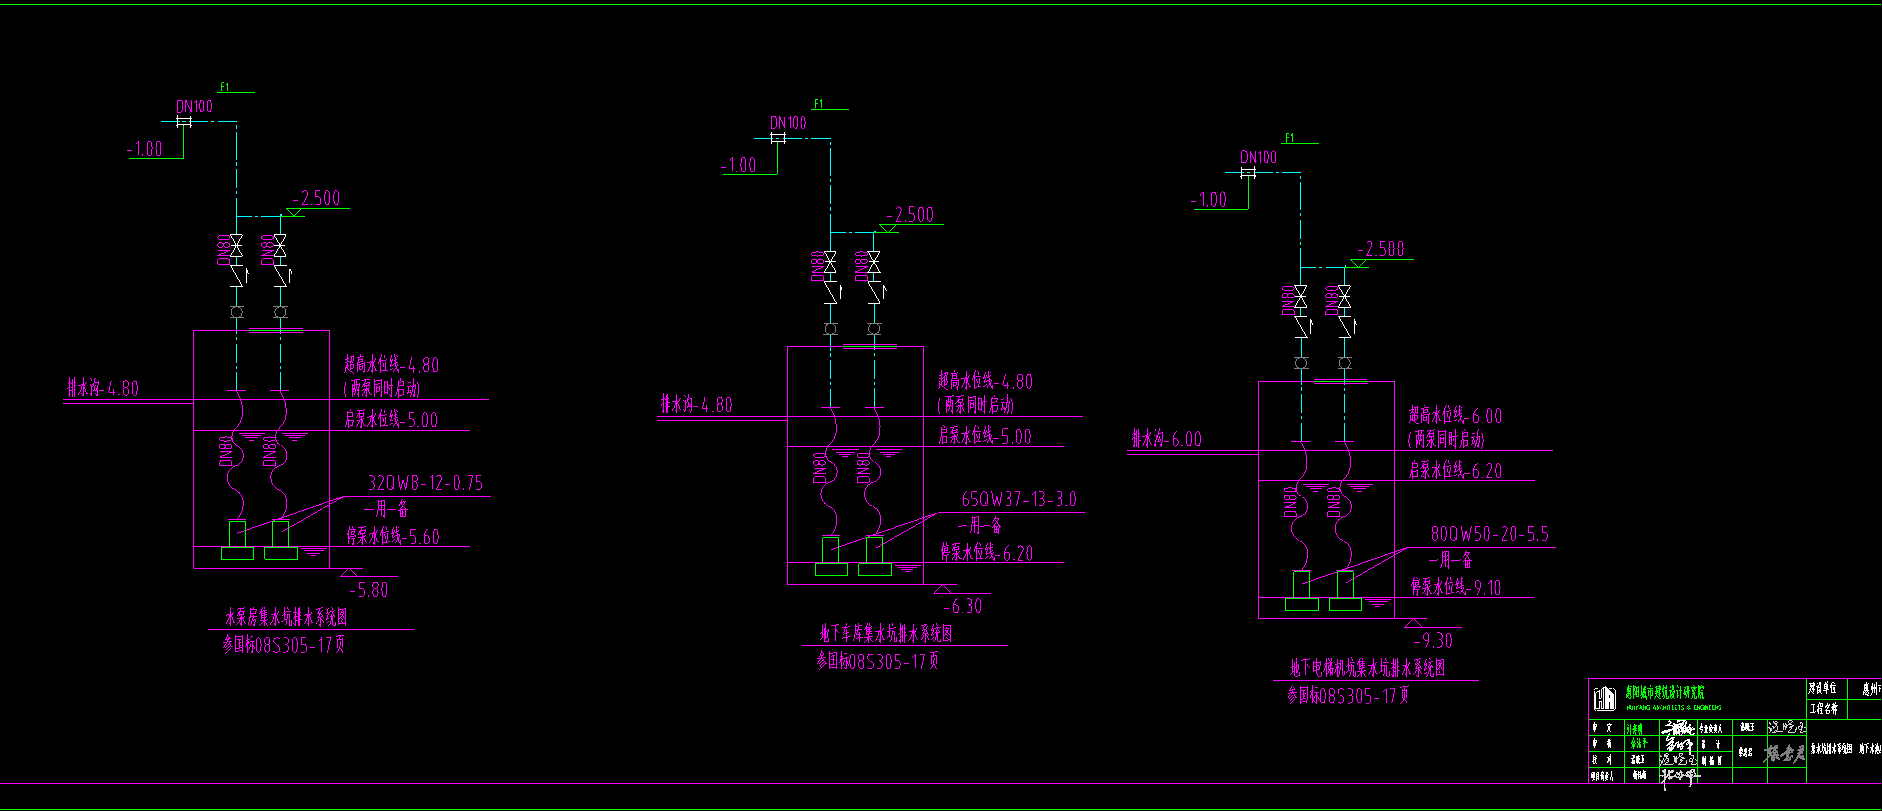Select -2.500 elevation in the 地下车库 diagram

coord(910,214)
